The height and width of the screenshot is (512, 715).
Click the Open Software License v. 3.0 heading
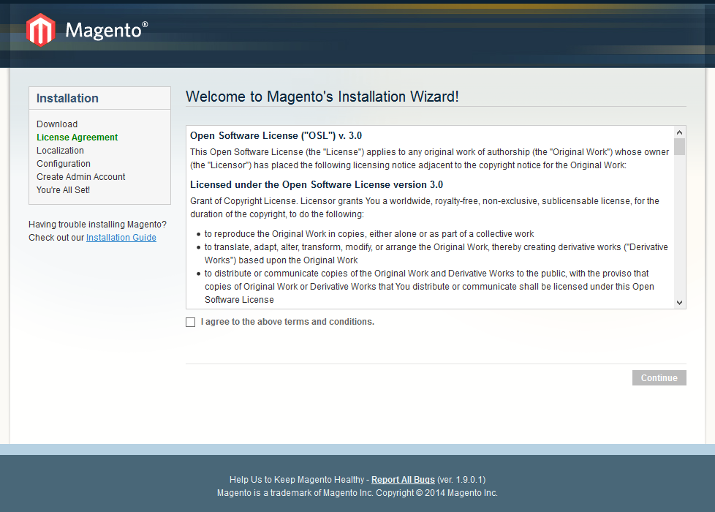pos(276,135)
